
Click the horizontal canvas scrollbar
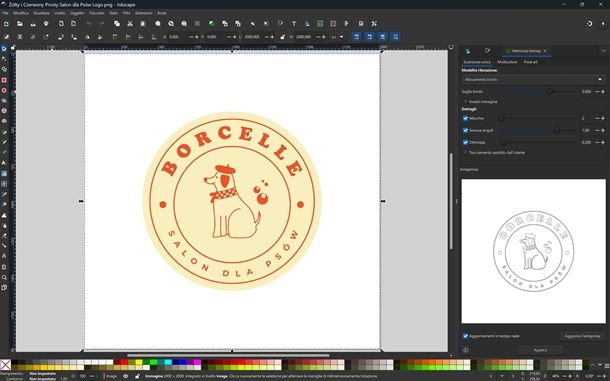tap(228, 355)
